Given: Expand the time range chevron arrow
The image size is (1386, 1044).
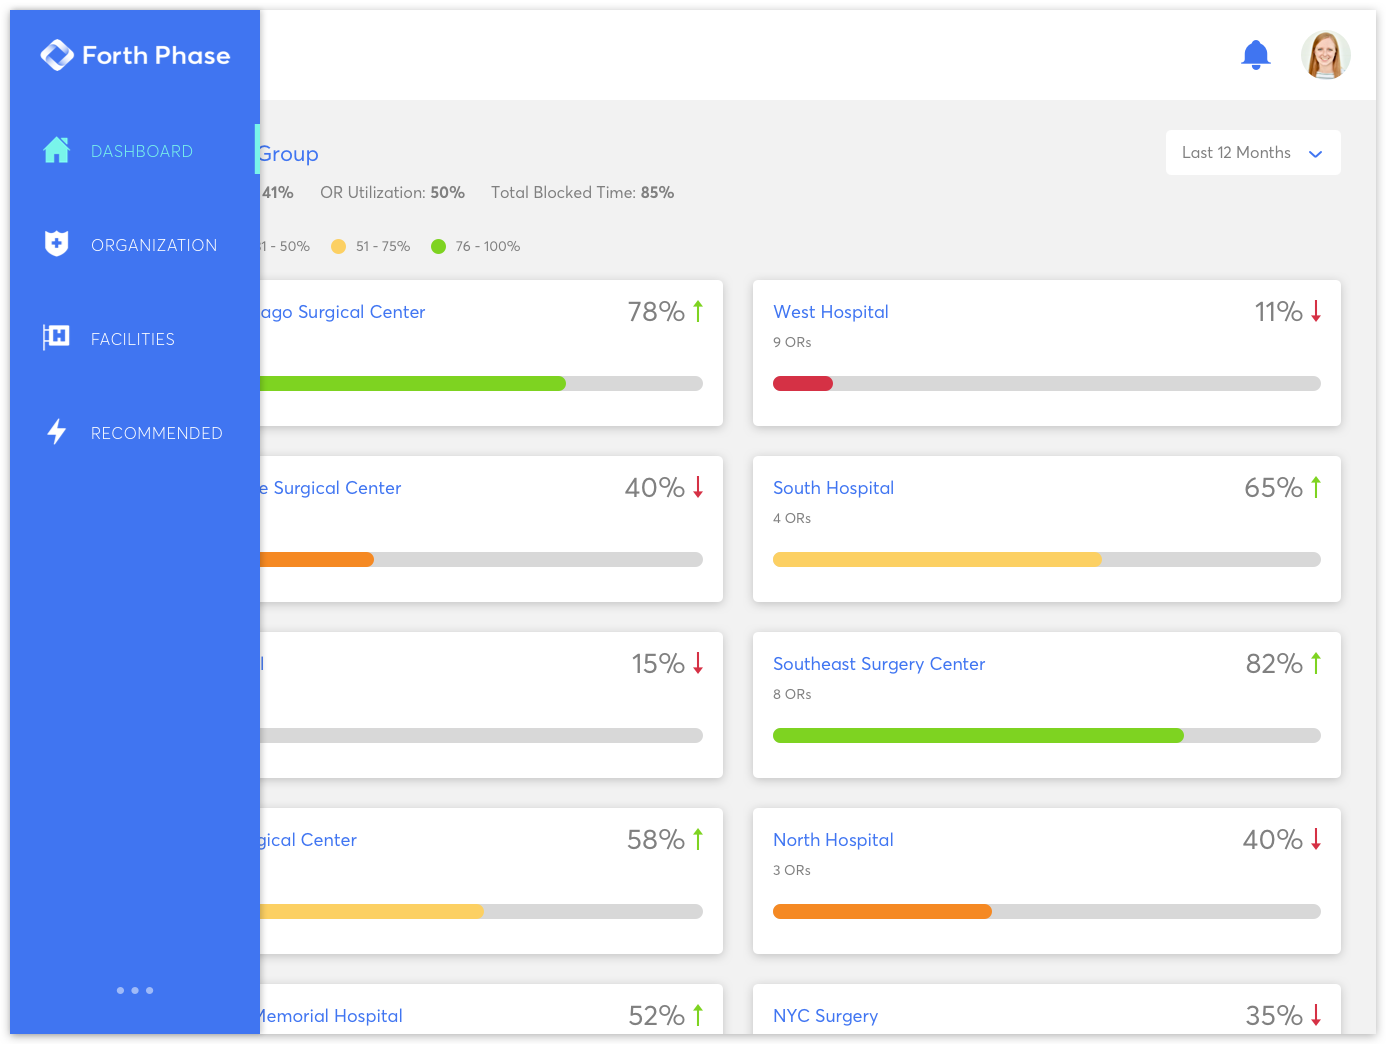Looking at the screenshot, I should [1316, 154].
